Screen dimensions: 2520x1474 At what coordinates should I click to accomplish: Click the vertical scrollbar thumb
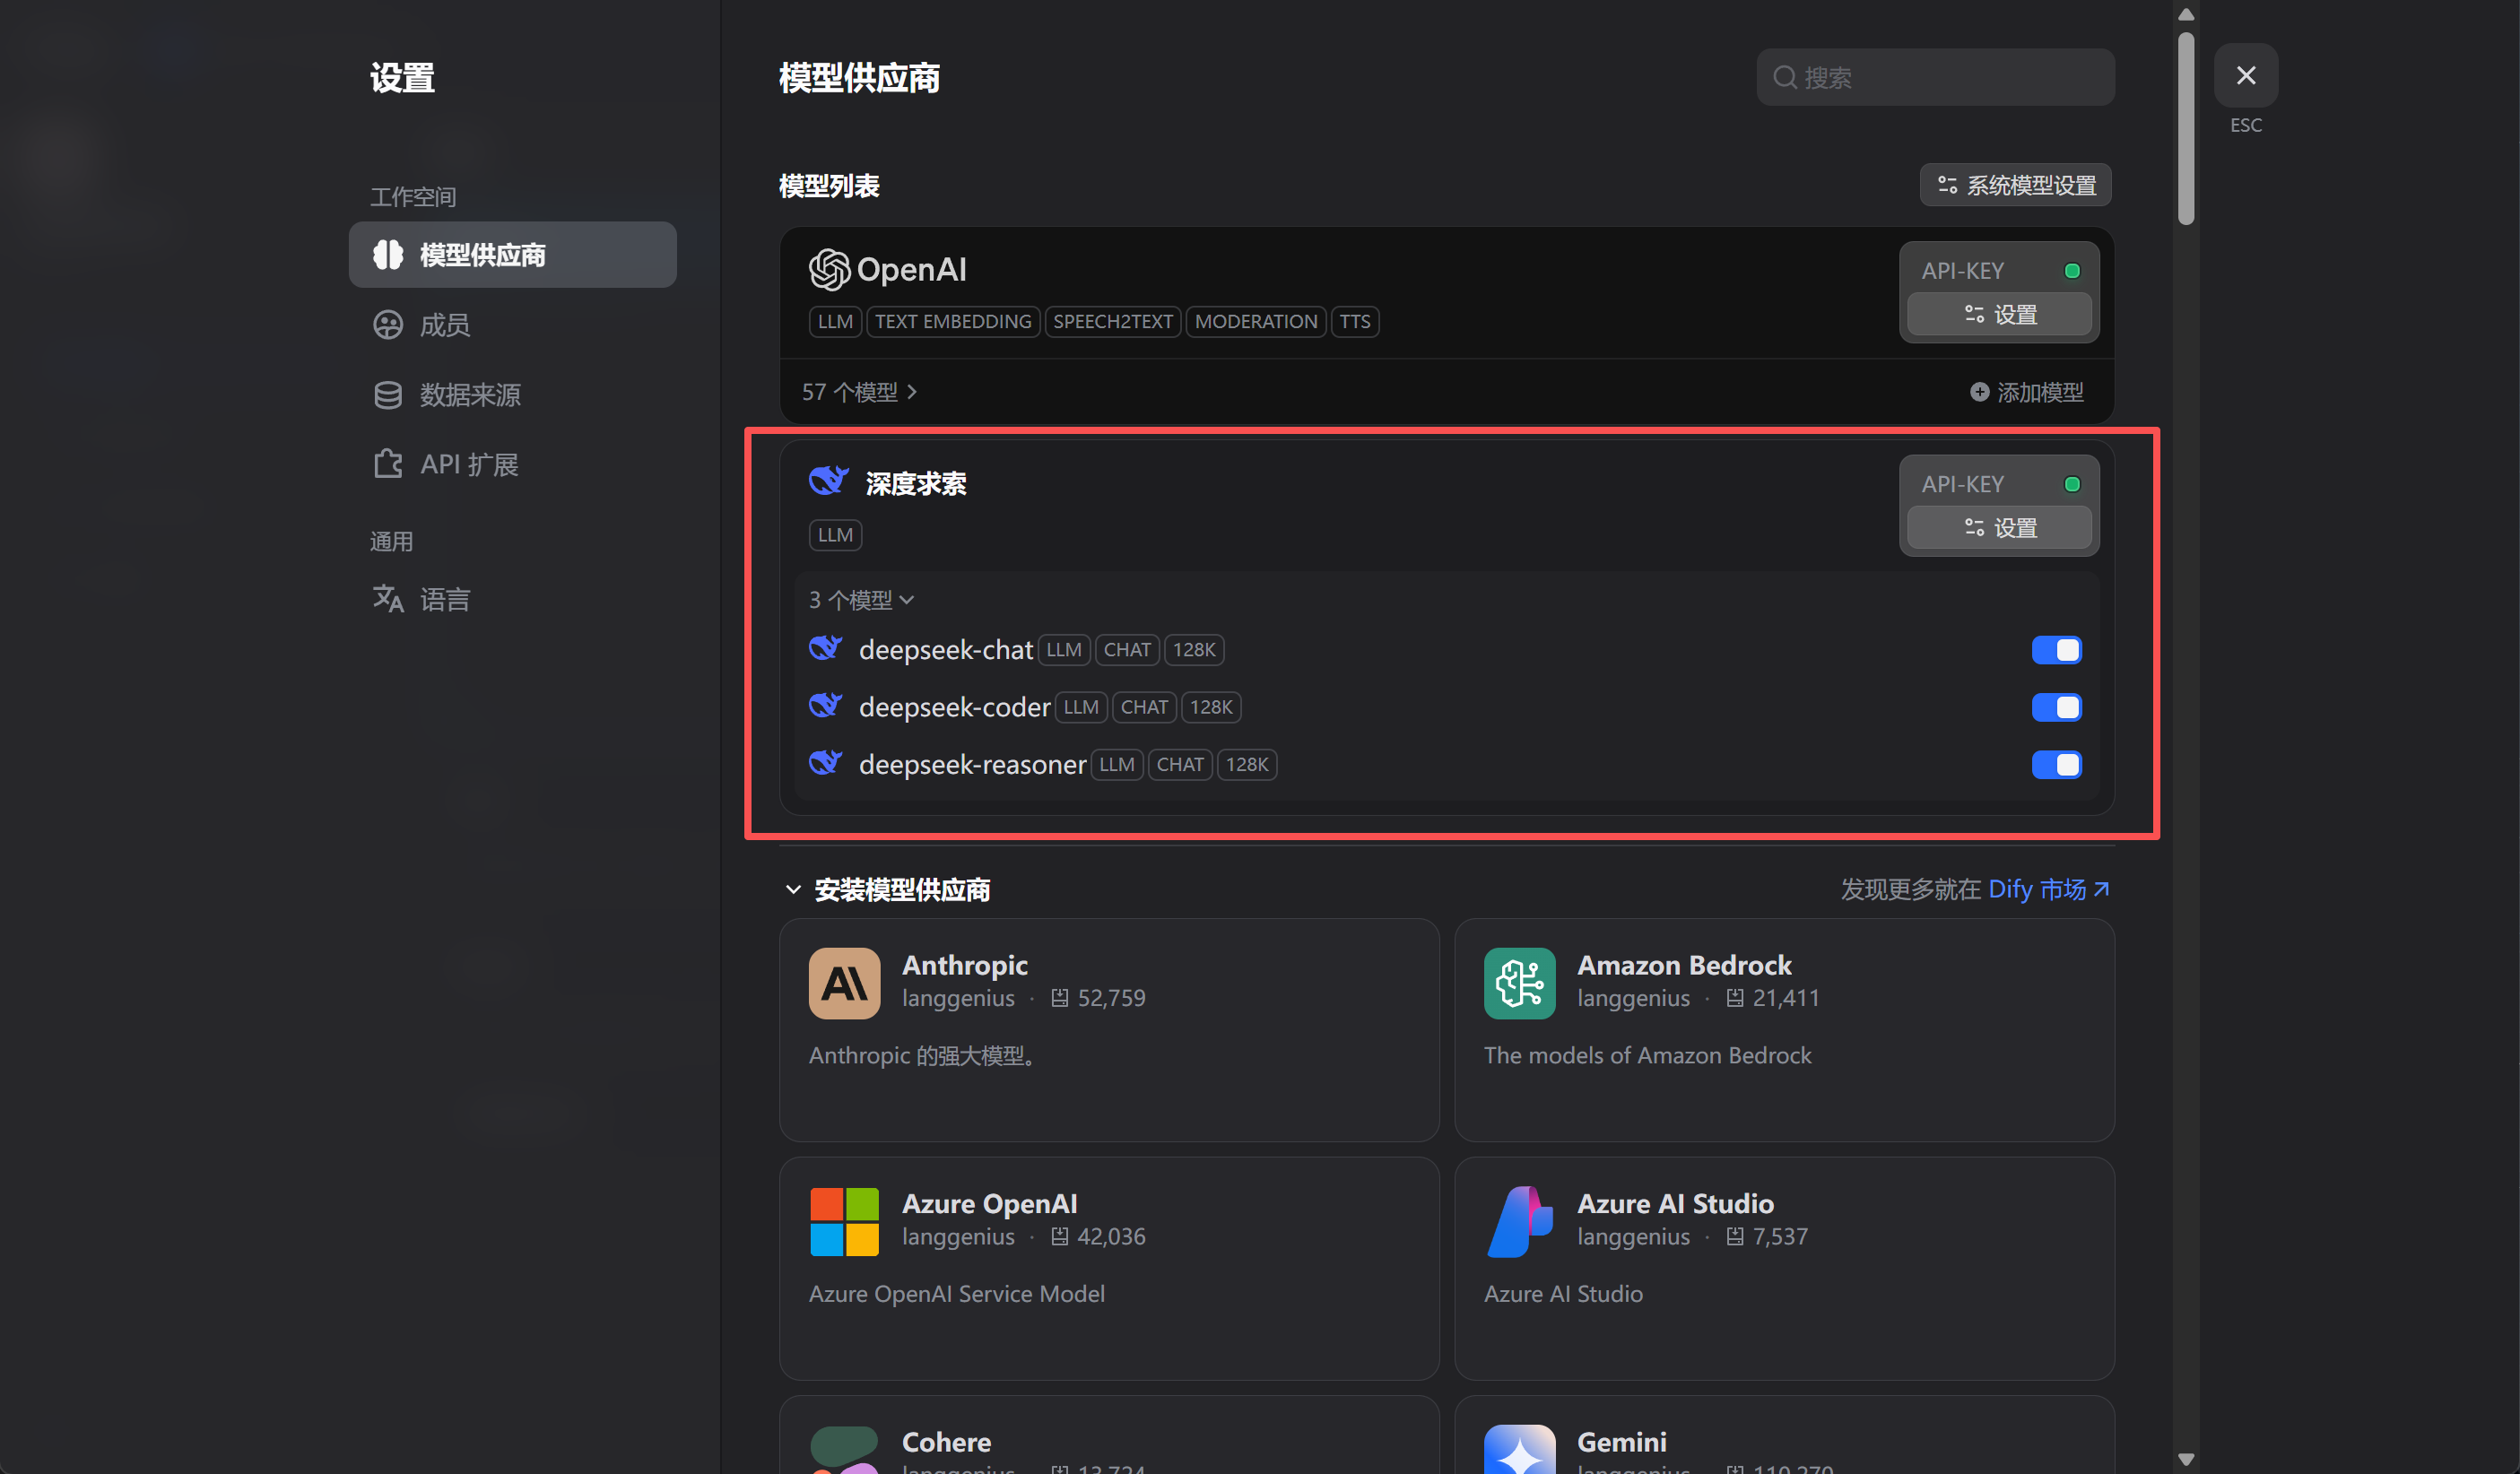tap(2186, 128)
